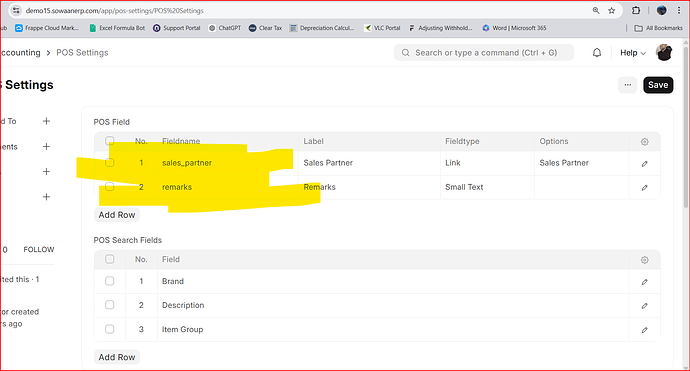Open the Clear Tax bookmark
The image size is (690, 371).
click(x=265, y=28)
